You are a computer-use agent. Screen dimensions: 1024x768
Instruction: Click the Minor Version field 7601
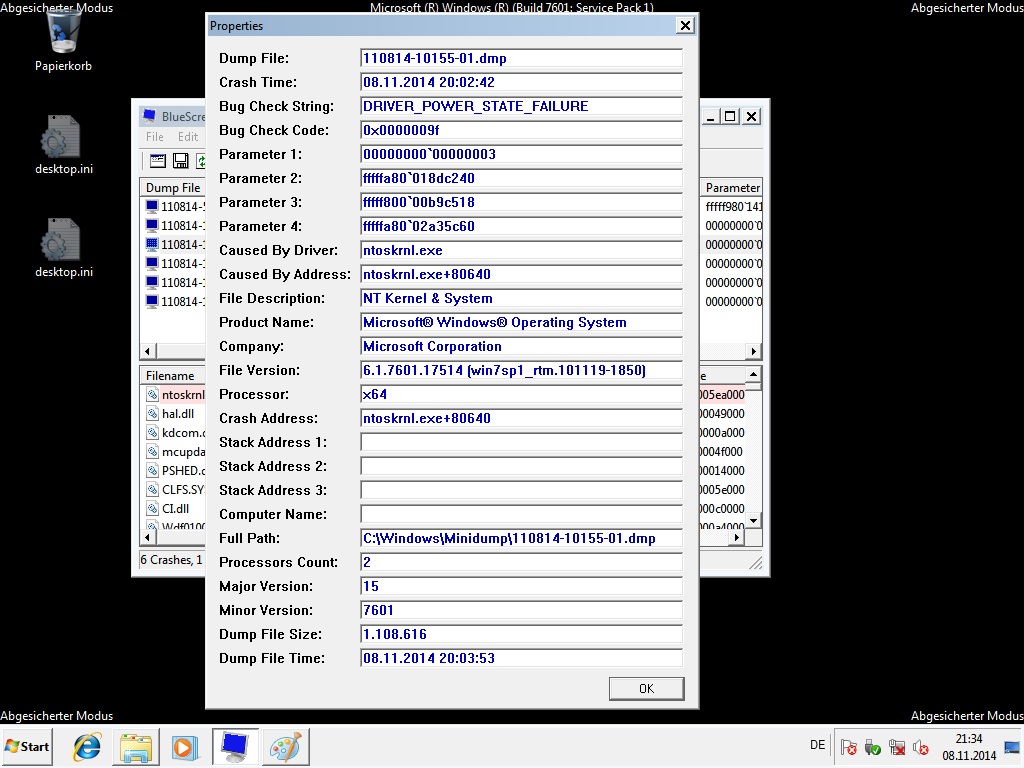pos(521,610)
